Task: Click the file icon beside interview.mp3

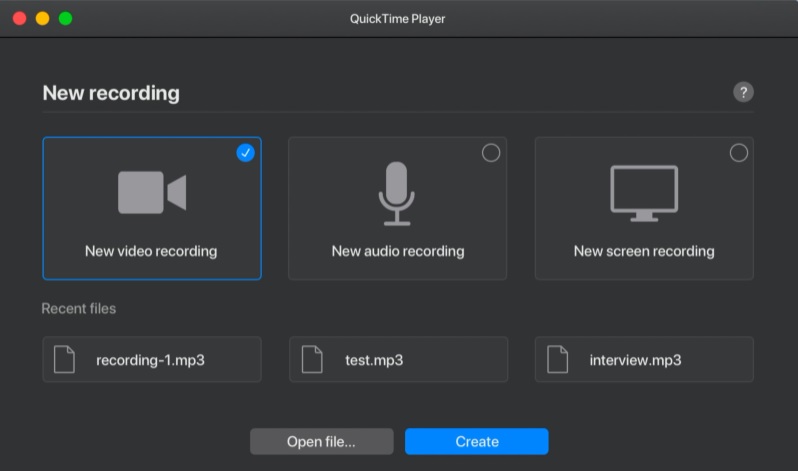Action: [557, 359]
